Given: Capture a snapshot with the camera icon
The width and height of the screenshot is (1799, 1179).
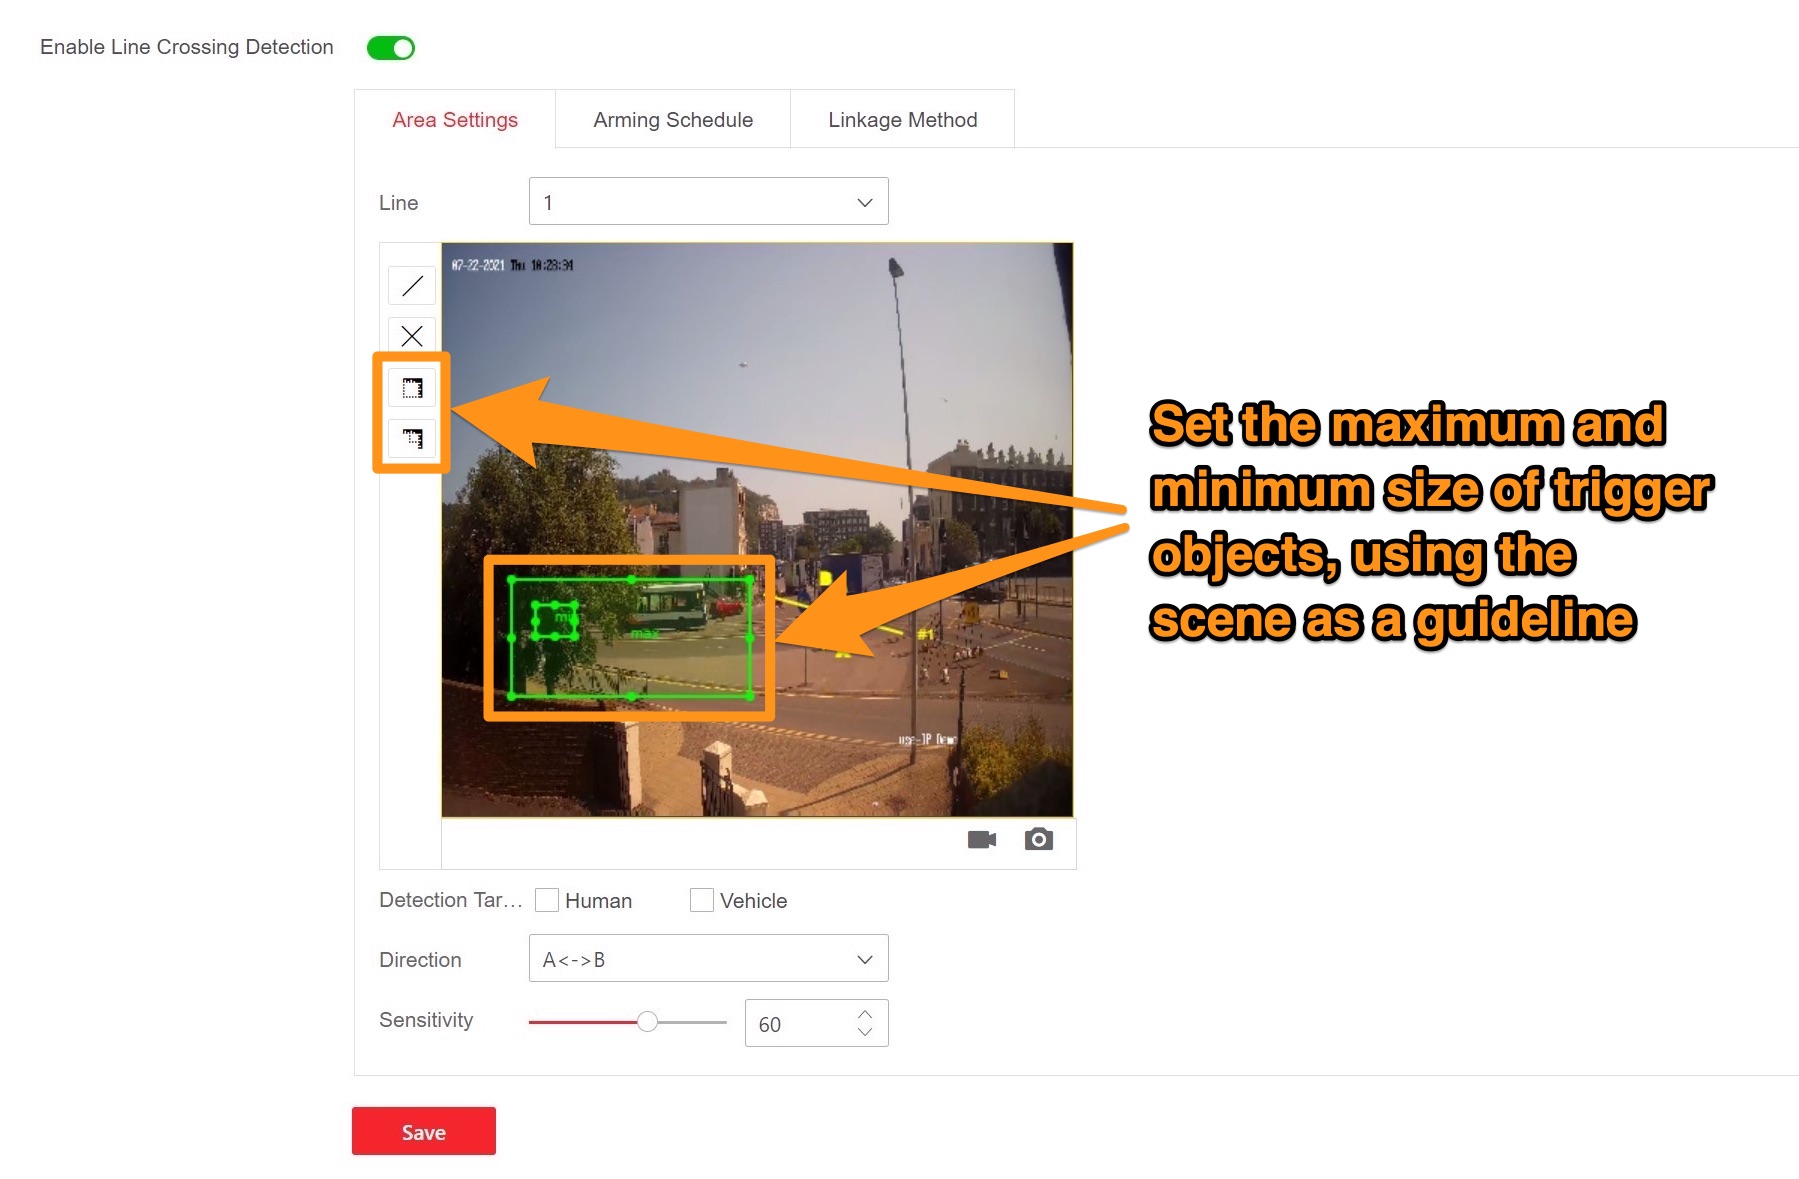Looking at the screenshot, I should click(1038, 840).
